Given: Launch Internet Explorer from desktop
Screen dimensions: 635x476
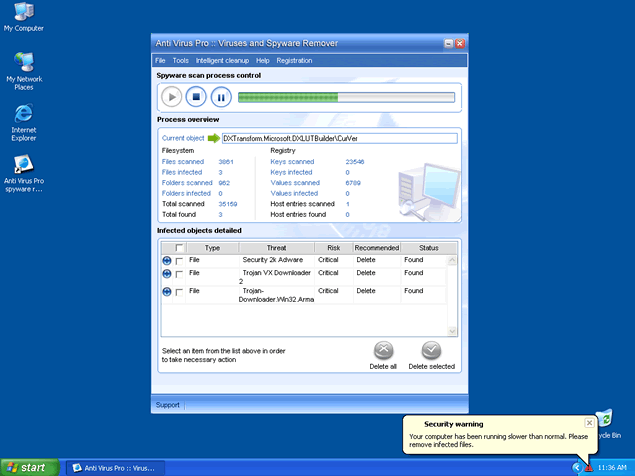Looking at the screenshot, I should [x=23, y=113].
